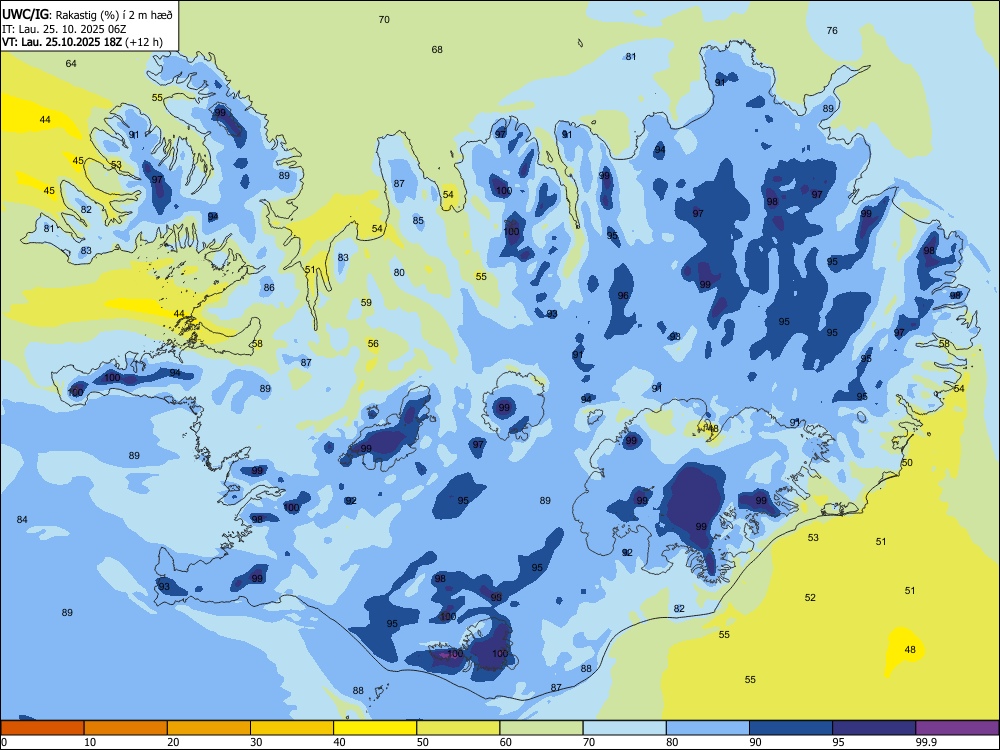Pick the 95–99.9 indigo legend swatch
This screenshot has width=1000, height=750.
point(874,728)
